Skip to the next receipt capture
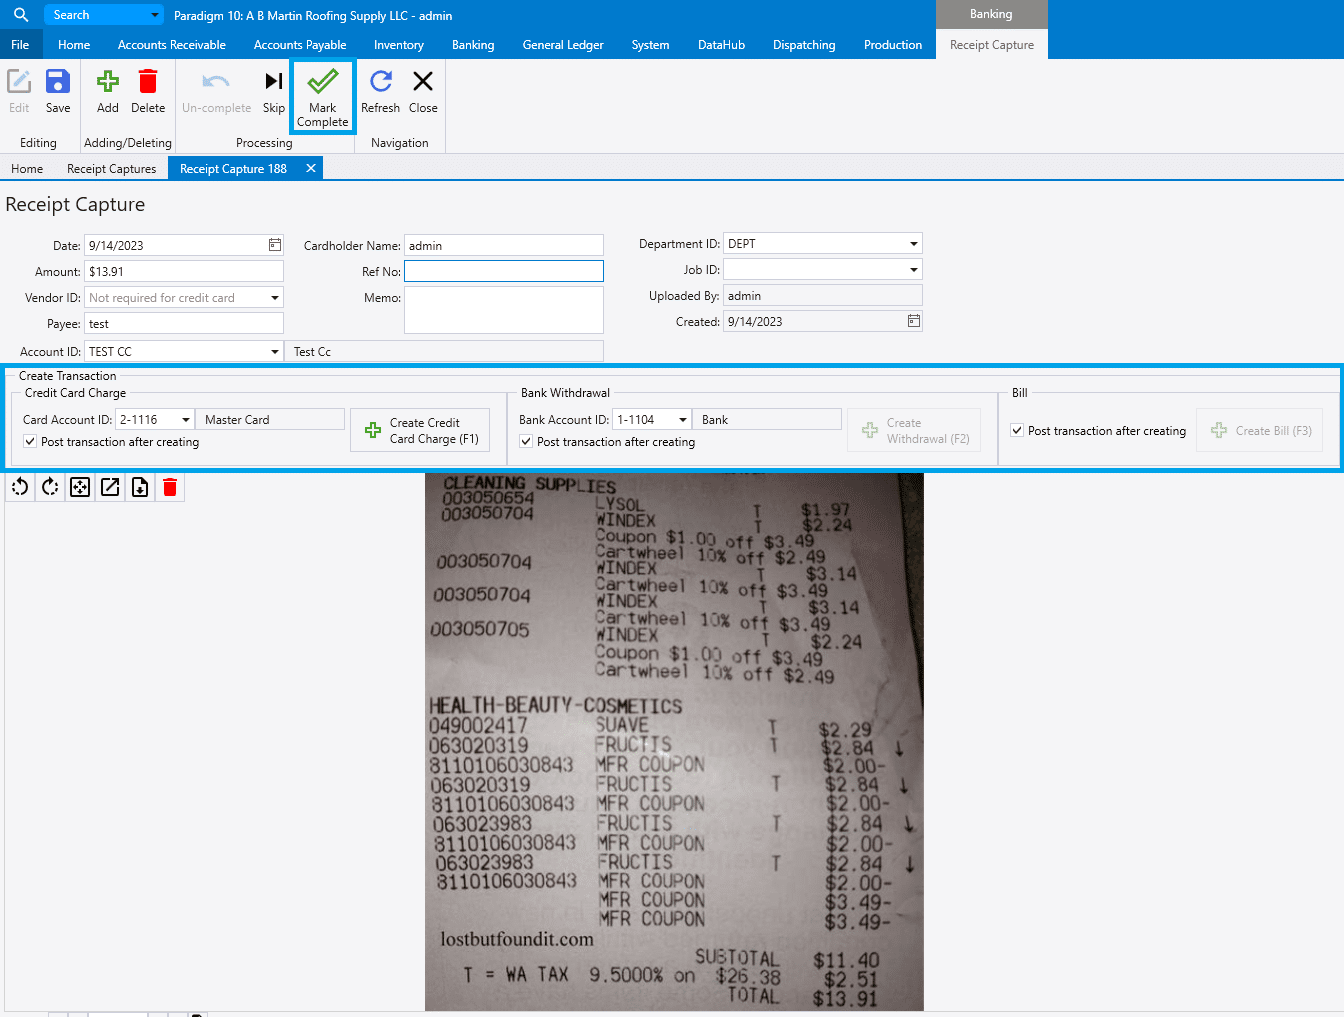The height and width of the screenshot is (1017, 1344). pos(273,91)
